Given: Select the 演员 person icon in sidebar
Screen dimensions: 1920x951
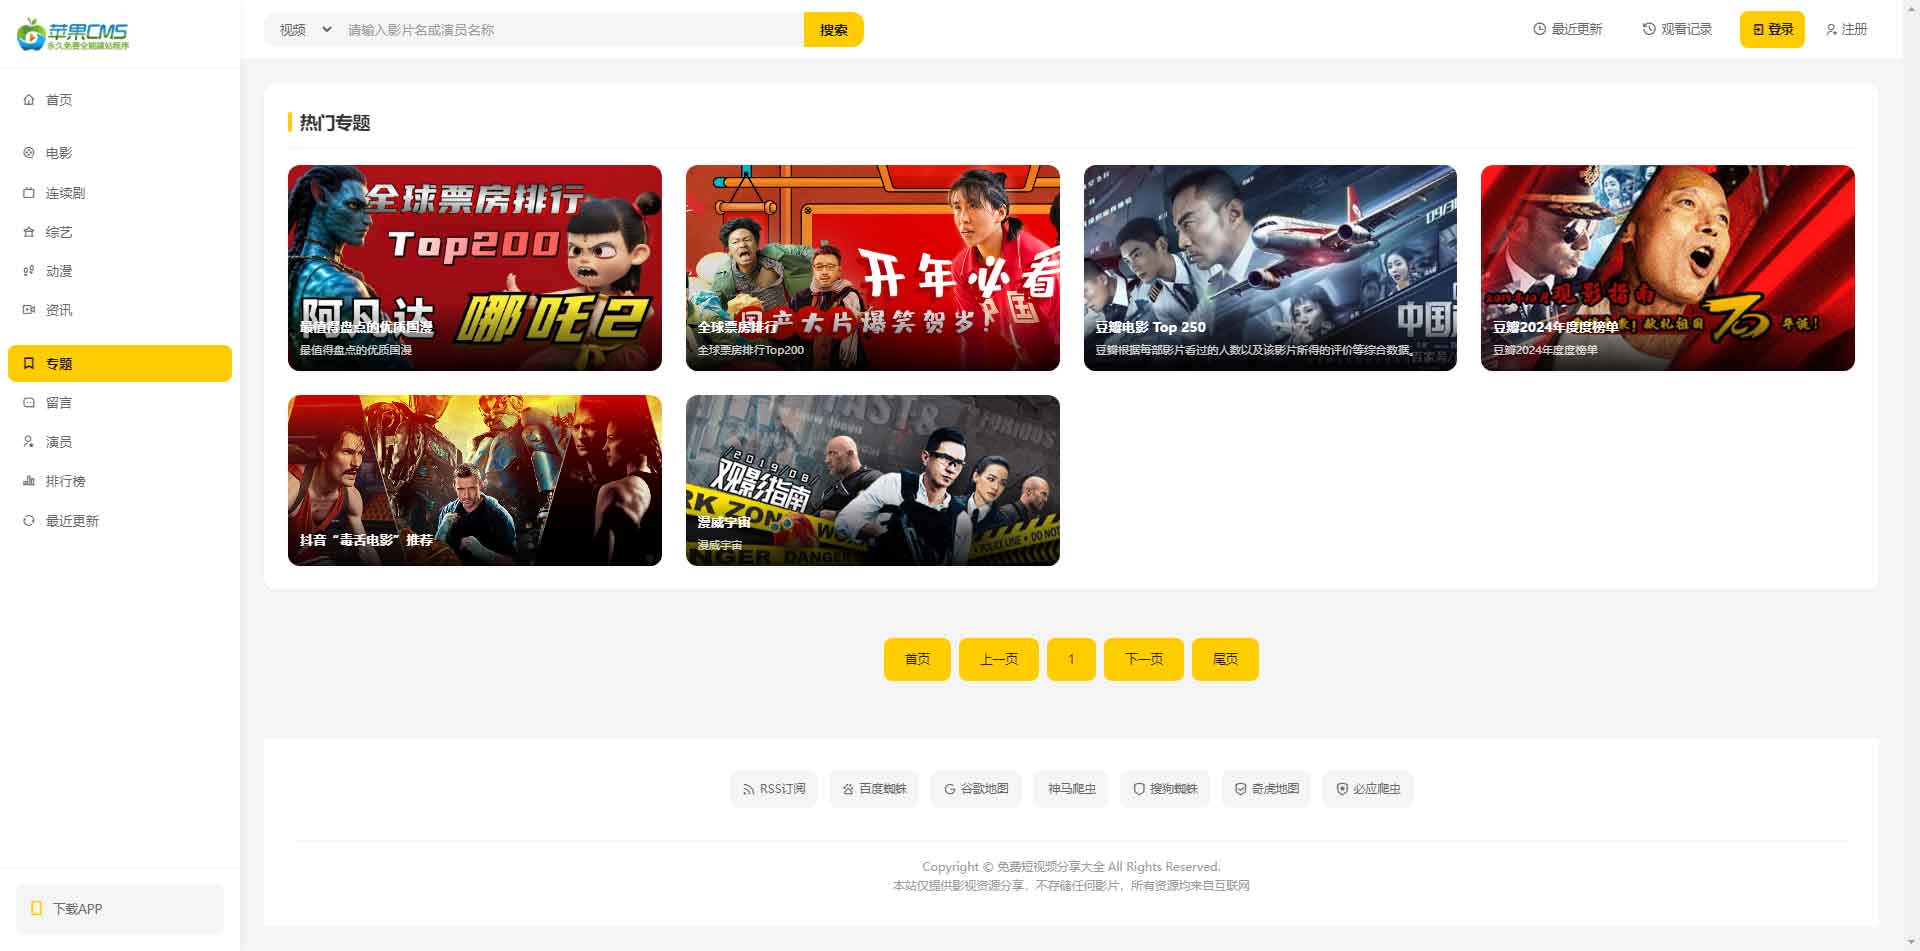Looking at the screenshot, I should click(29, 442).
